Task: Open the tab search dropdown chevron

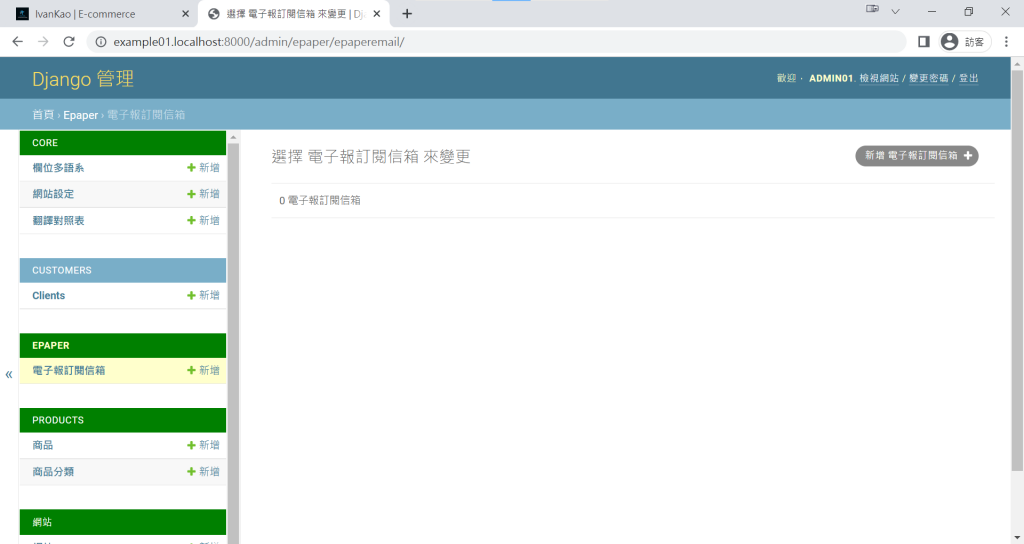Action: coord(895,11)
